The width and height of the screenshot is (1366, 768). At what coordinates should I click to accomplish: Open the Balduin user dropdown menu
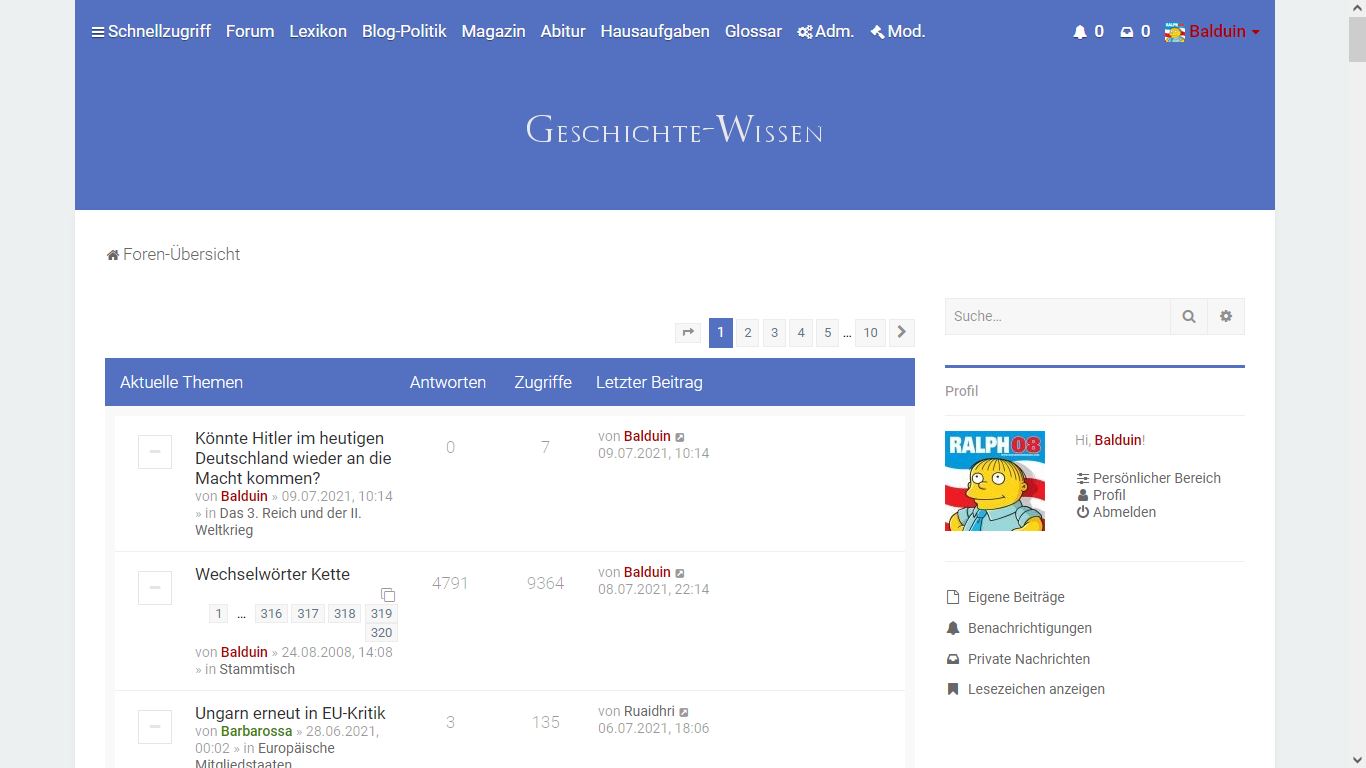[1212, 32]
